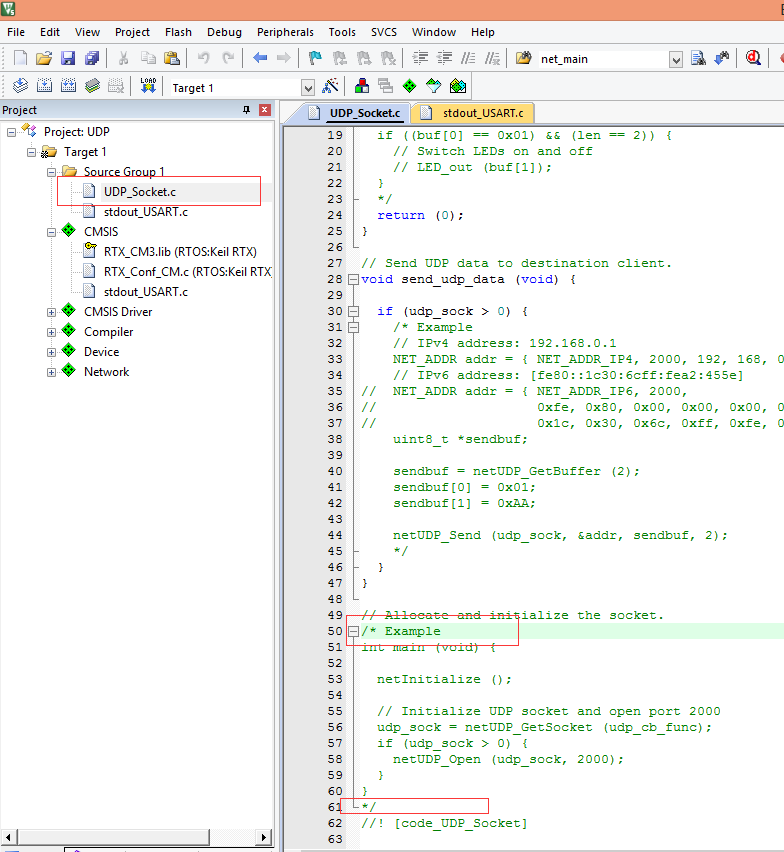Navigate backwards with the blue left arrow
This screenshot has height=852, width=784.
tap(260, 58)
